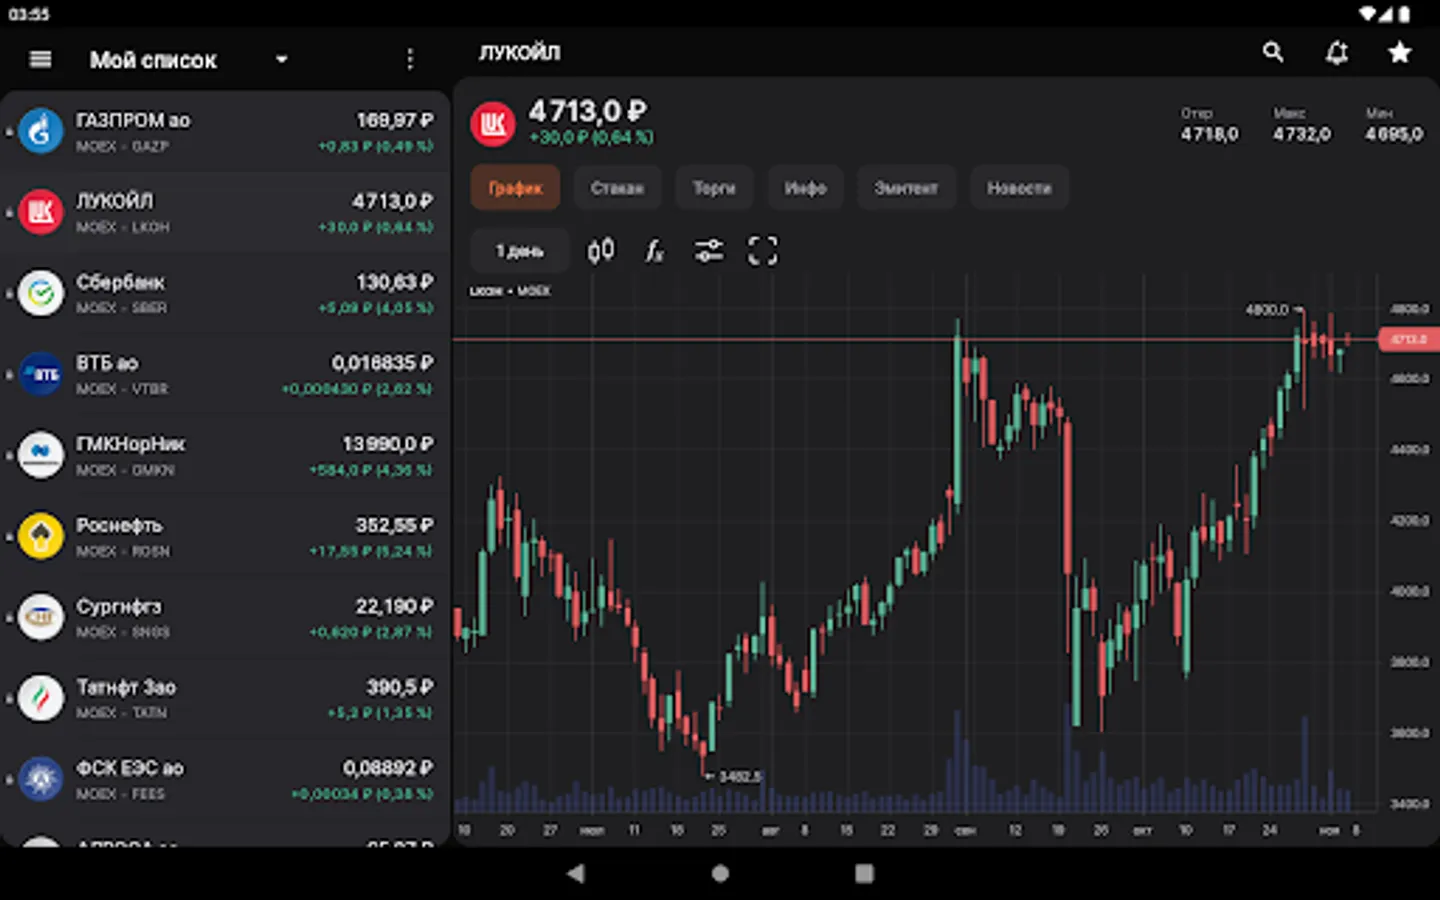Open the hamburger navigation menu
This screenshot has height=900, width=1440.
tap(40, 60)
